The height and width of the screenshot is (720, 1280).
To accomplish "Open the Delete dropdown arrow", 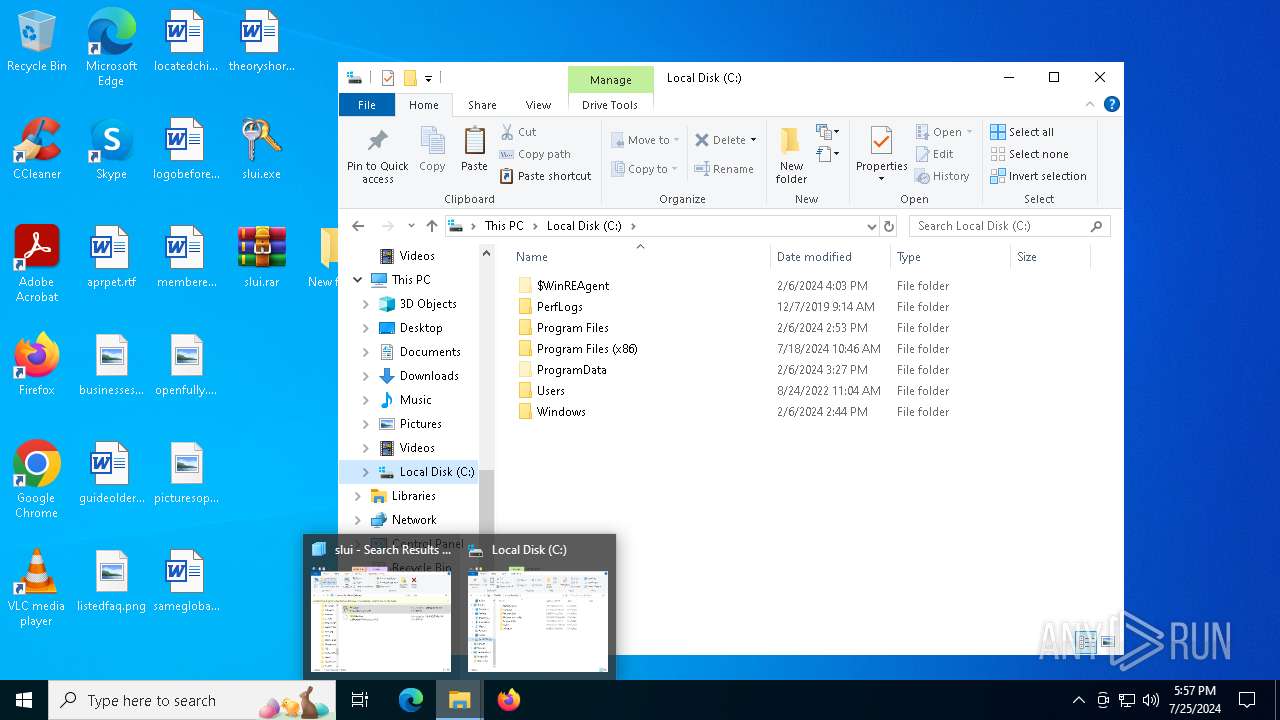I will [753, 140].
